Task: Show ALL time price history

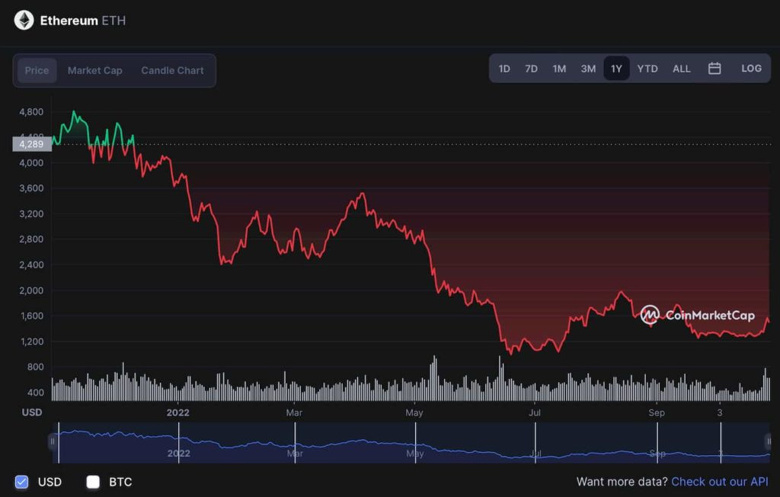Action: [681, 69]
